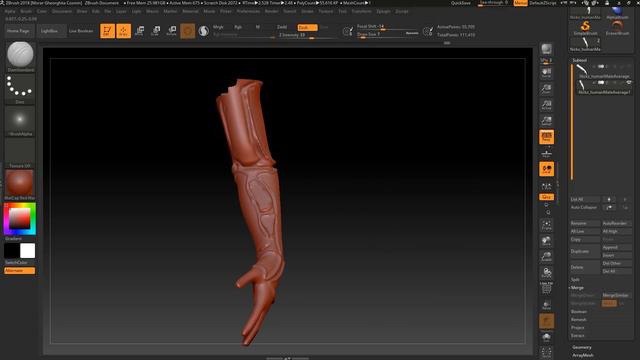Image resolution: width=640 pixels, height=360 pixels.
Task: Click the QuickSave button
Action: (461, 3)
